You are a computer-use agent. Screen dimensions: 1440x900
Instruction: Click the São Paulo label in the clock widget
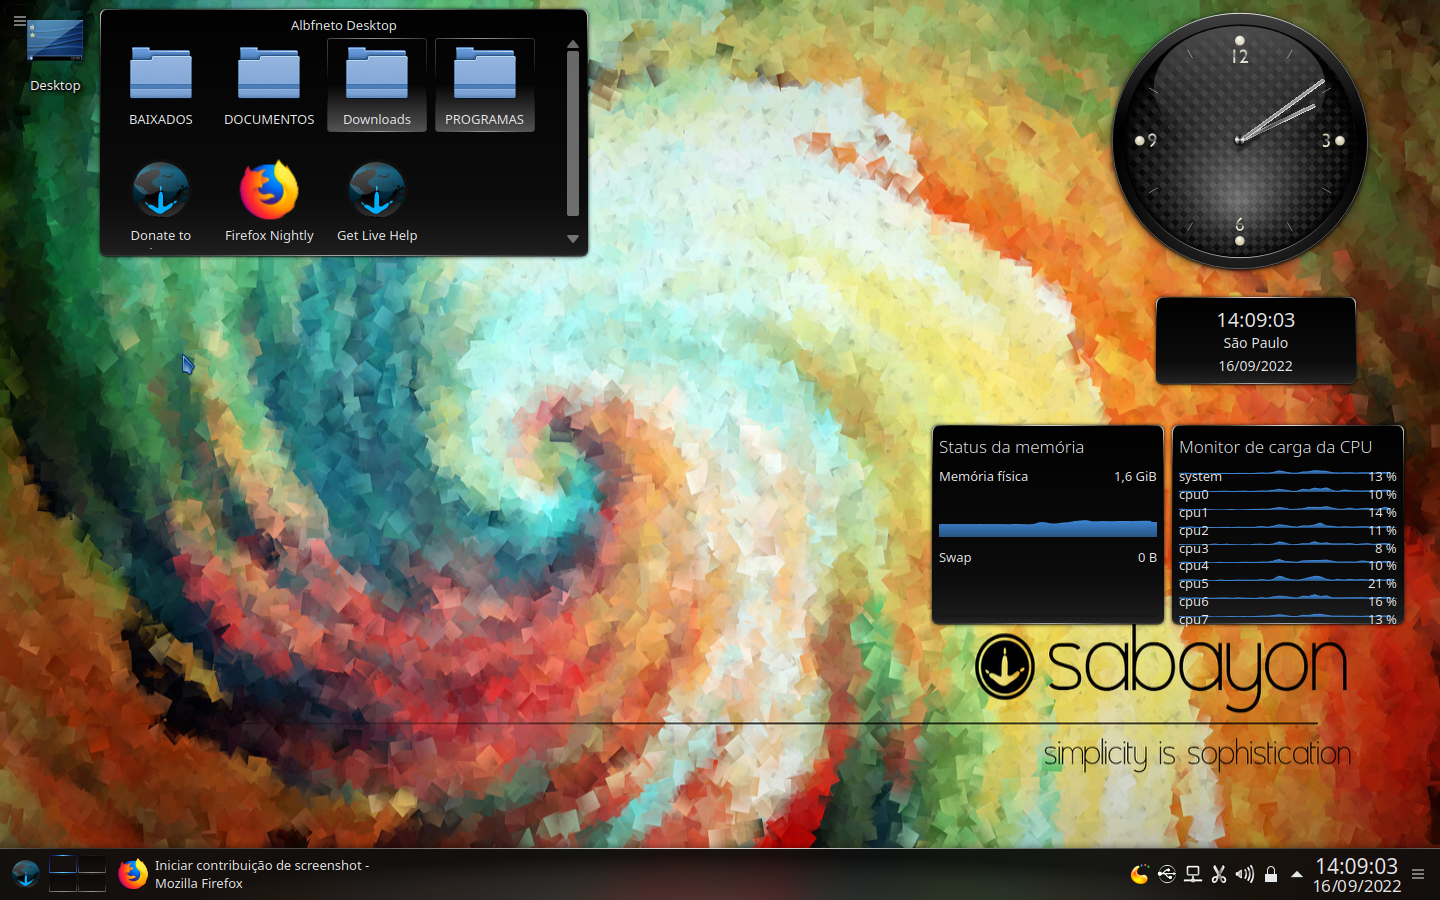point(1256,343)
